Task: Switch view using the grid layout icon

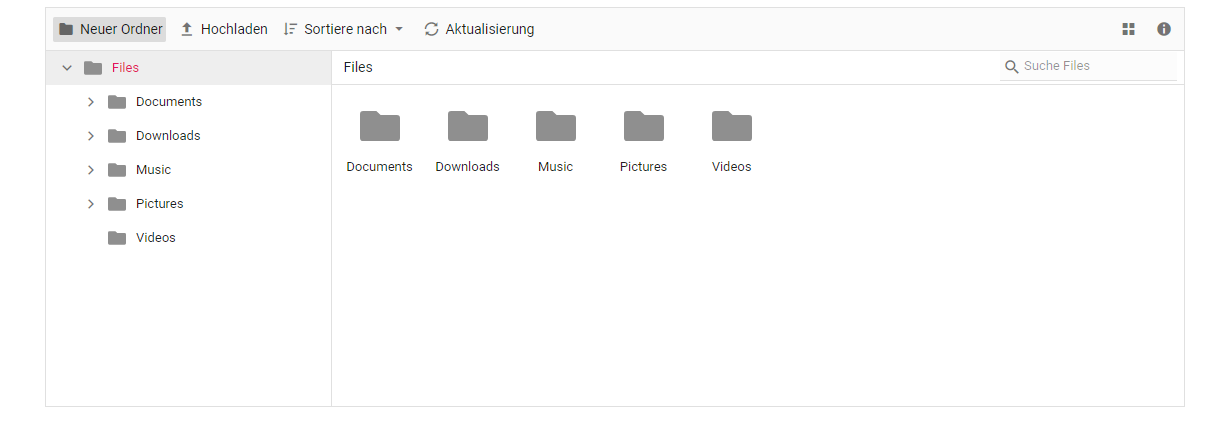Action: pyautogui.click(x=1129, y=29)
